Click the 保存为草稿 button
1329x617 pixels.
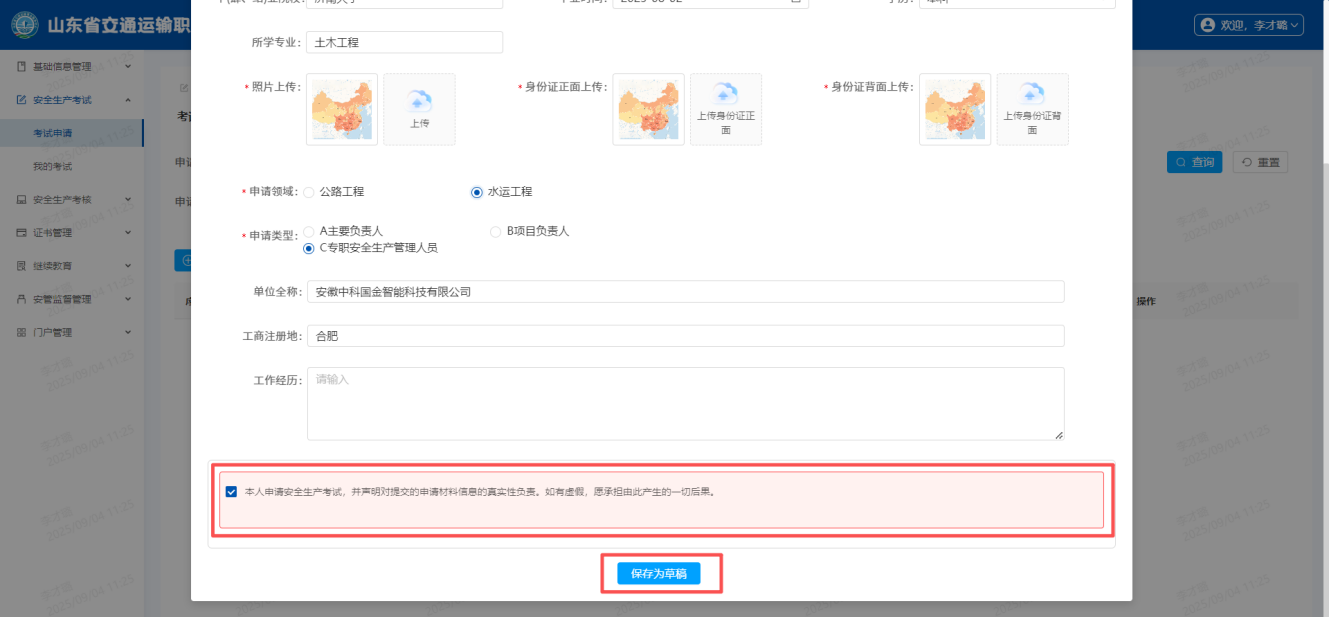click(659, 574)
